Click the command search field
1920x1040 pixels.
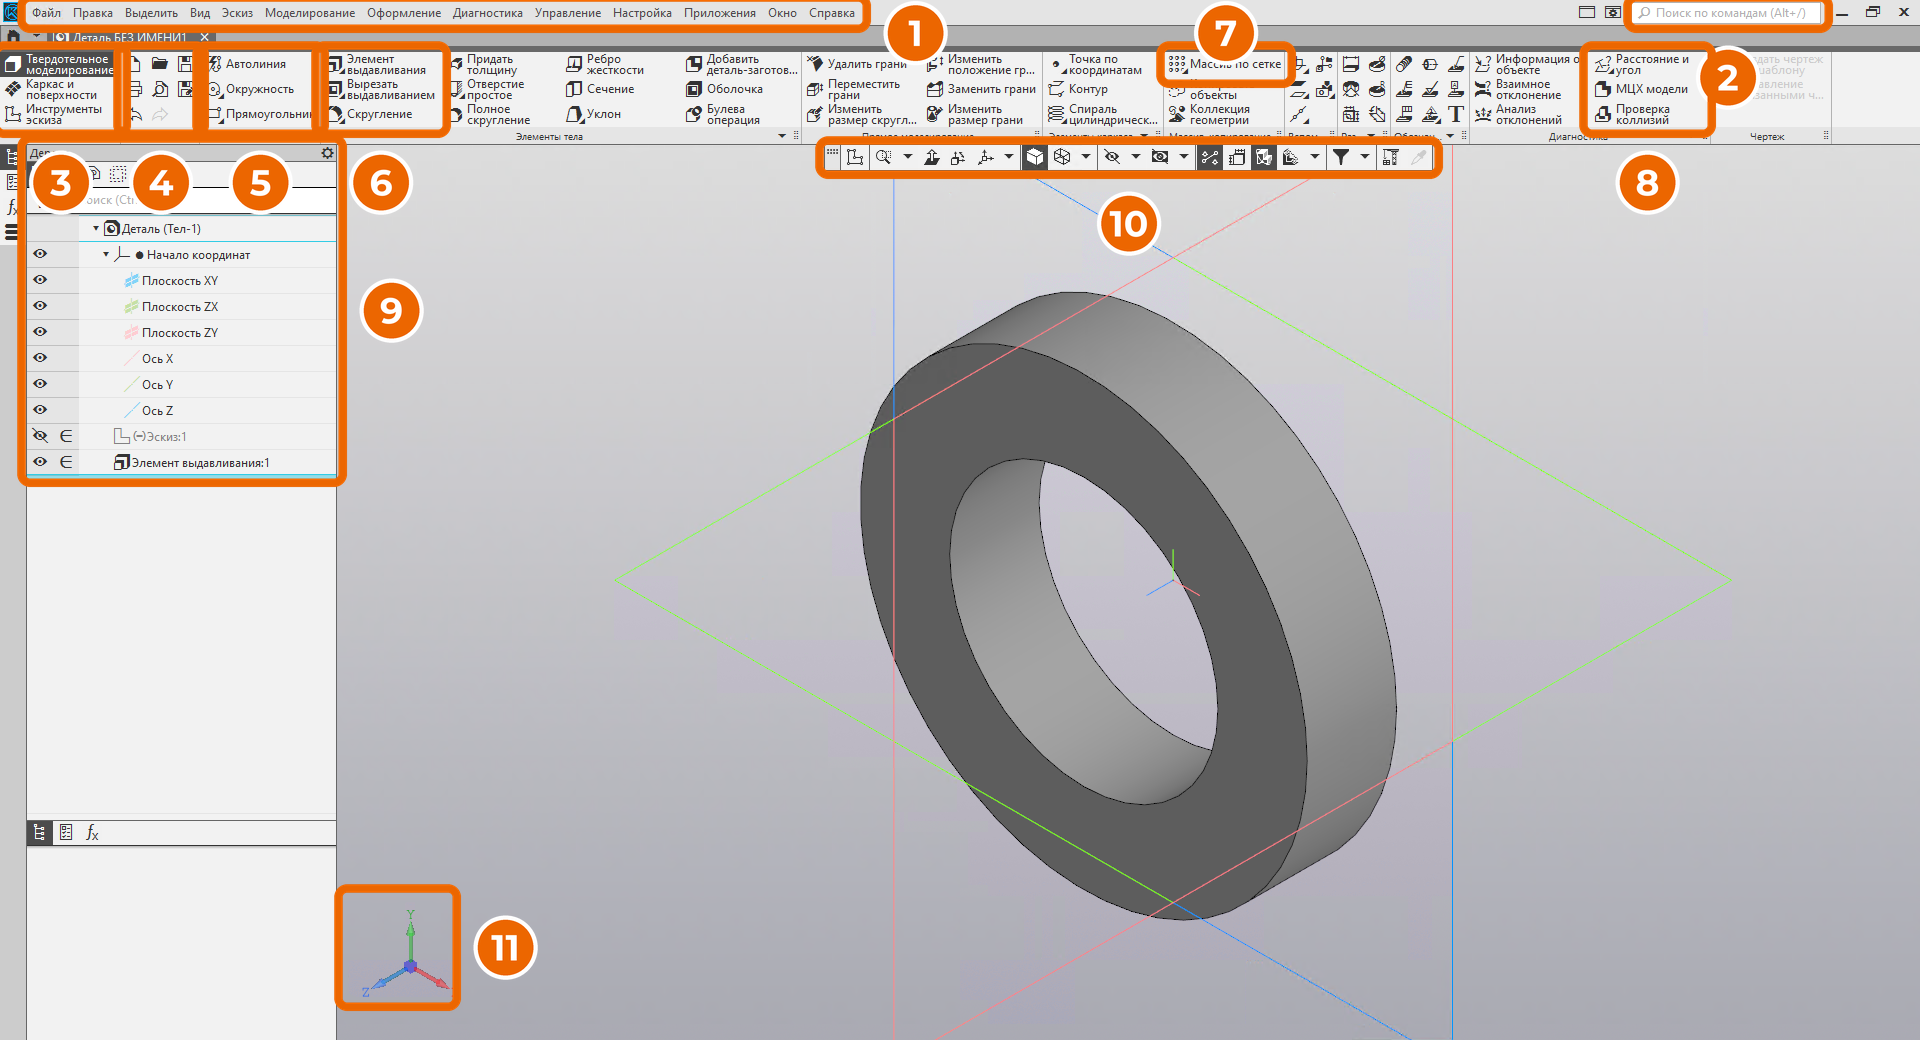tap(1727, 13)
